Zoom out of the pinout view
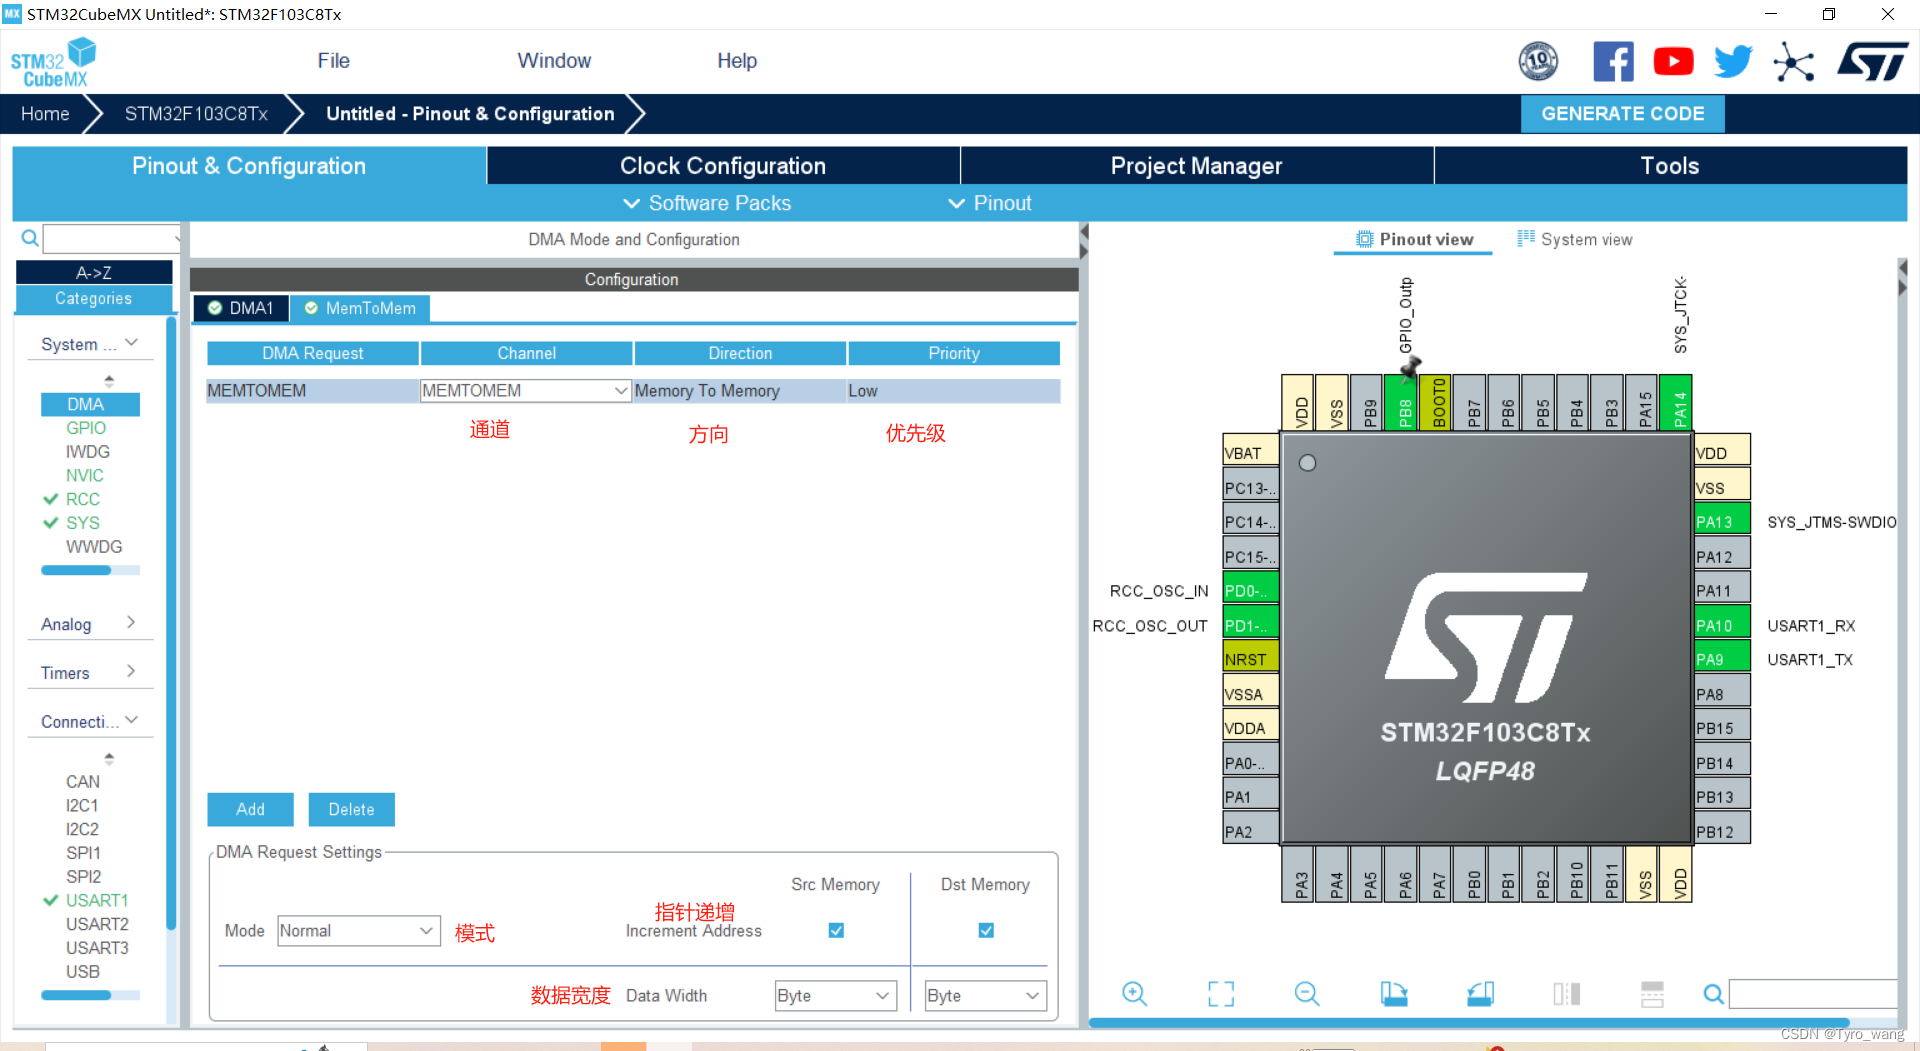 coord(1307,994)
